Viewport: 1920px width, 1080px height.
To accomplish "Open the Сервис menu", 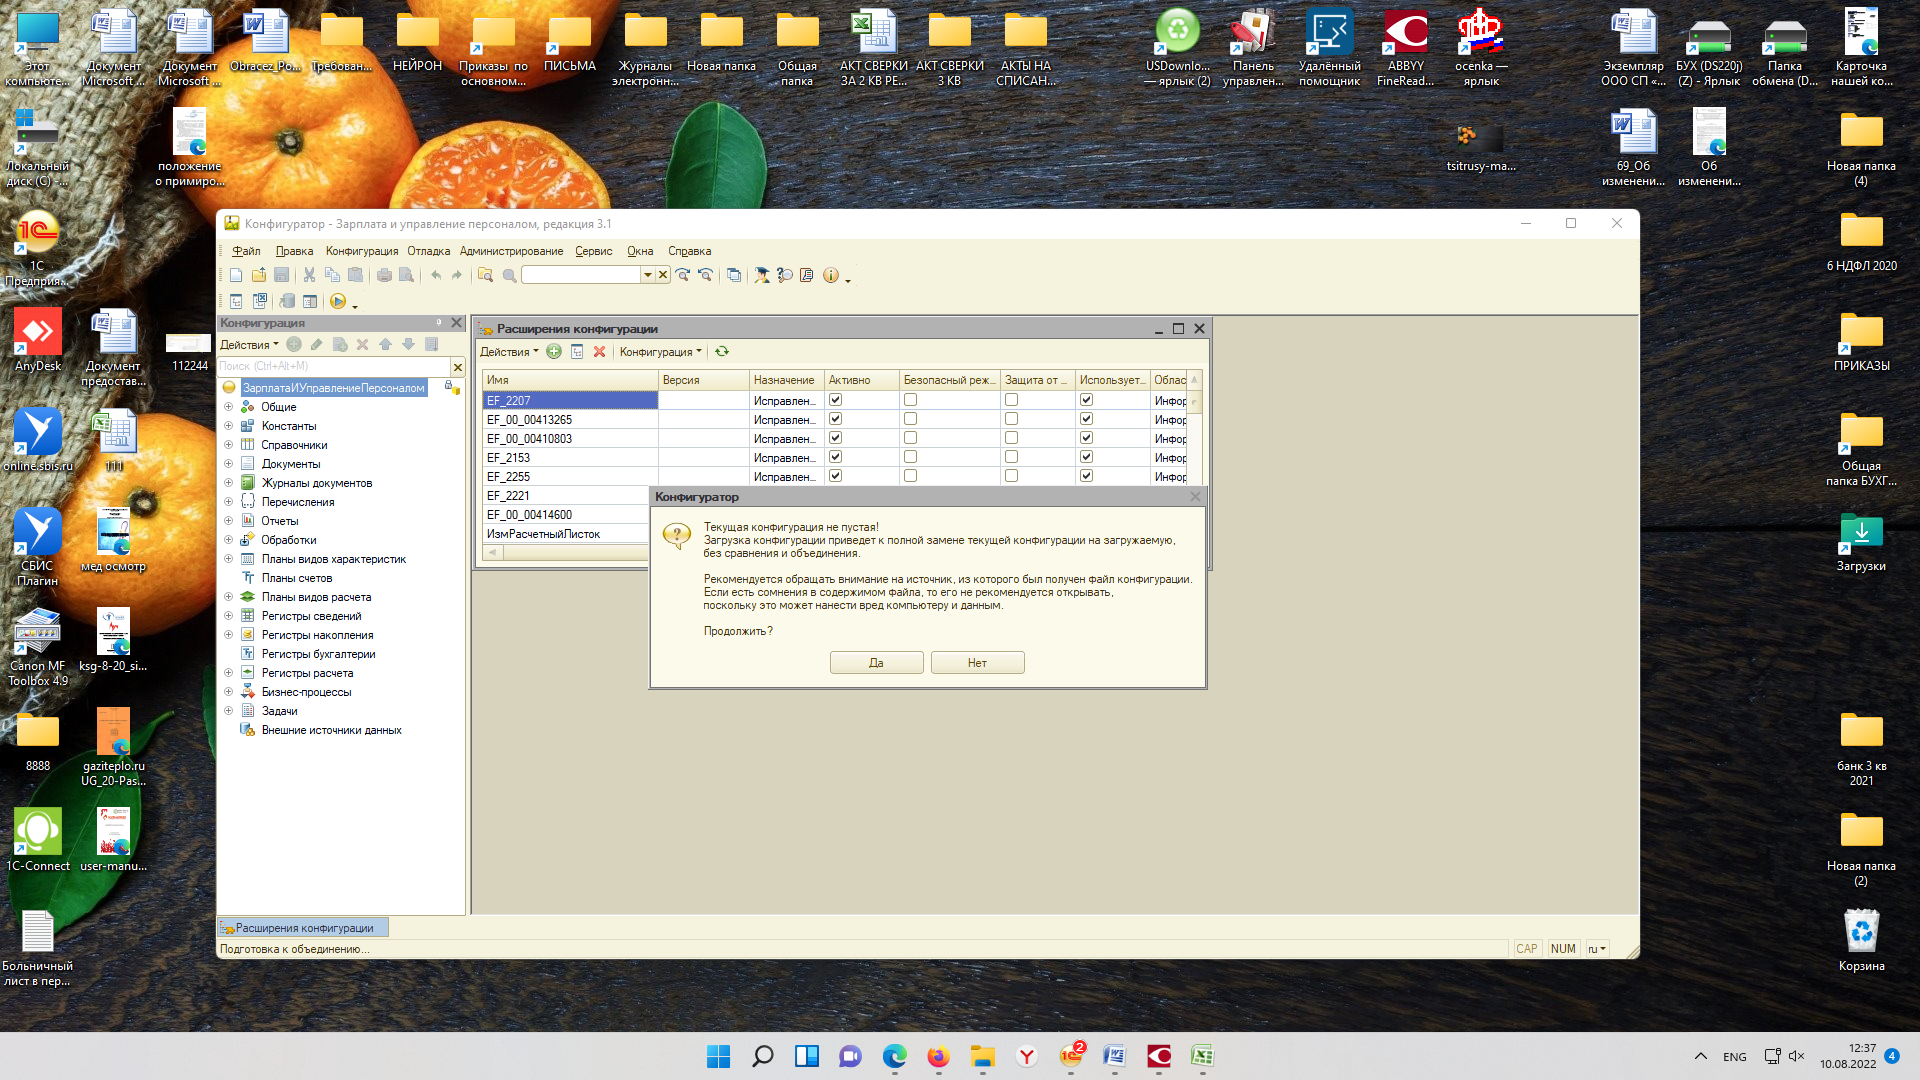I will click(593, 251).
